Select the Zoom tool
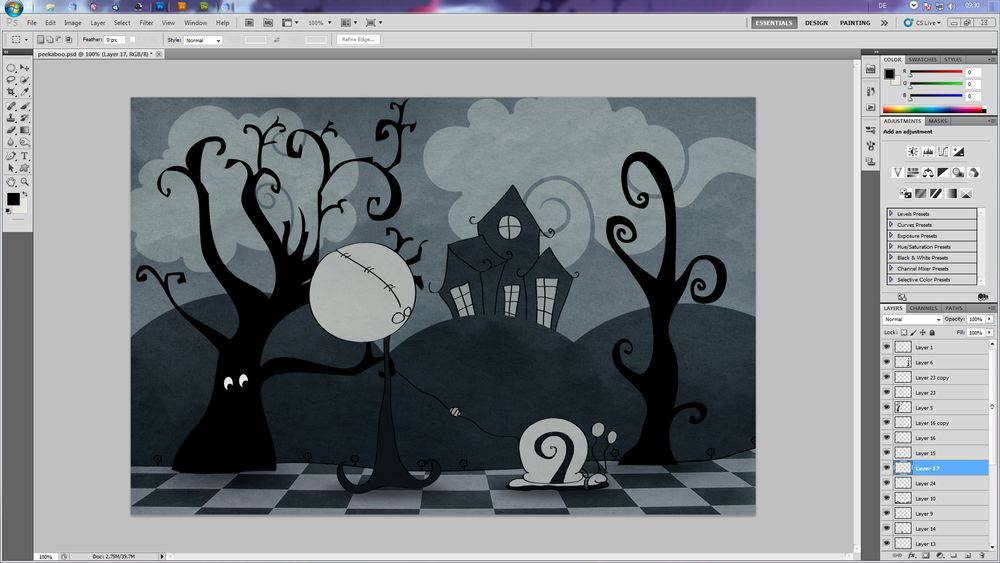This screenshot has height=563, width=1000. click(x=24, y=182)
